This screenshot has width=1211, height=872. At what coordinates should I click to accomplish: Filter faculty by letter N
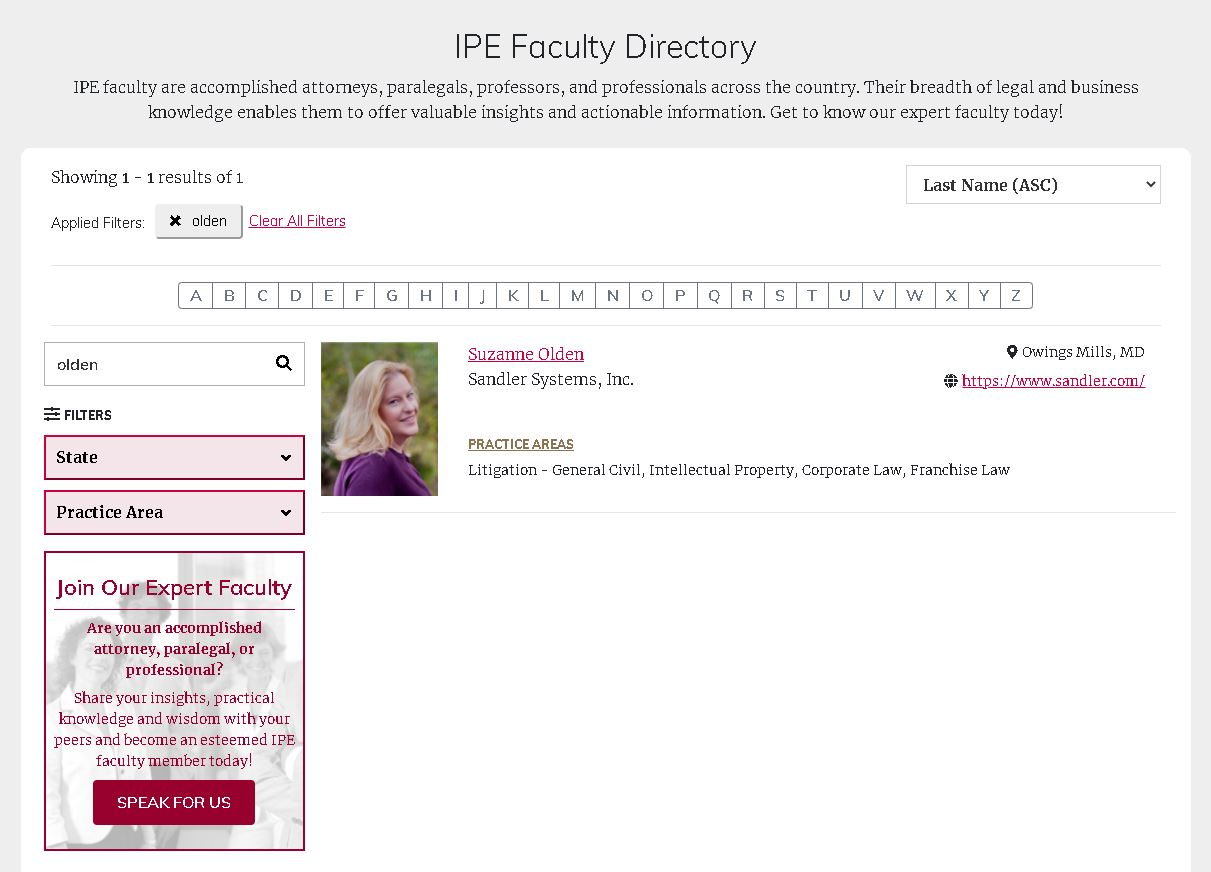point(612,296)
